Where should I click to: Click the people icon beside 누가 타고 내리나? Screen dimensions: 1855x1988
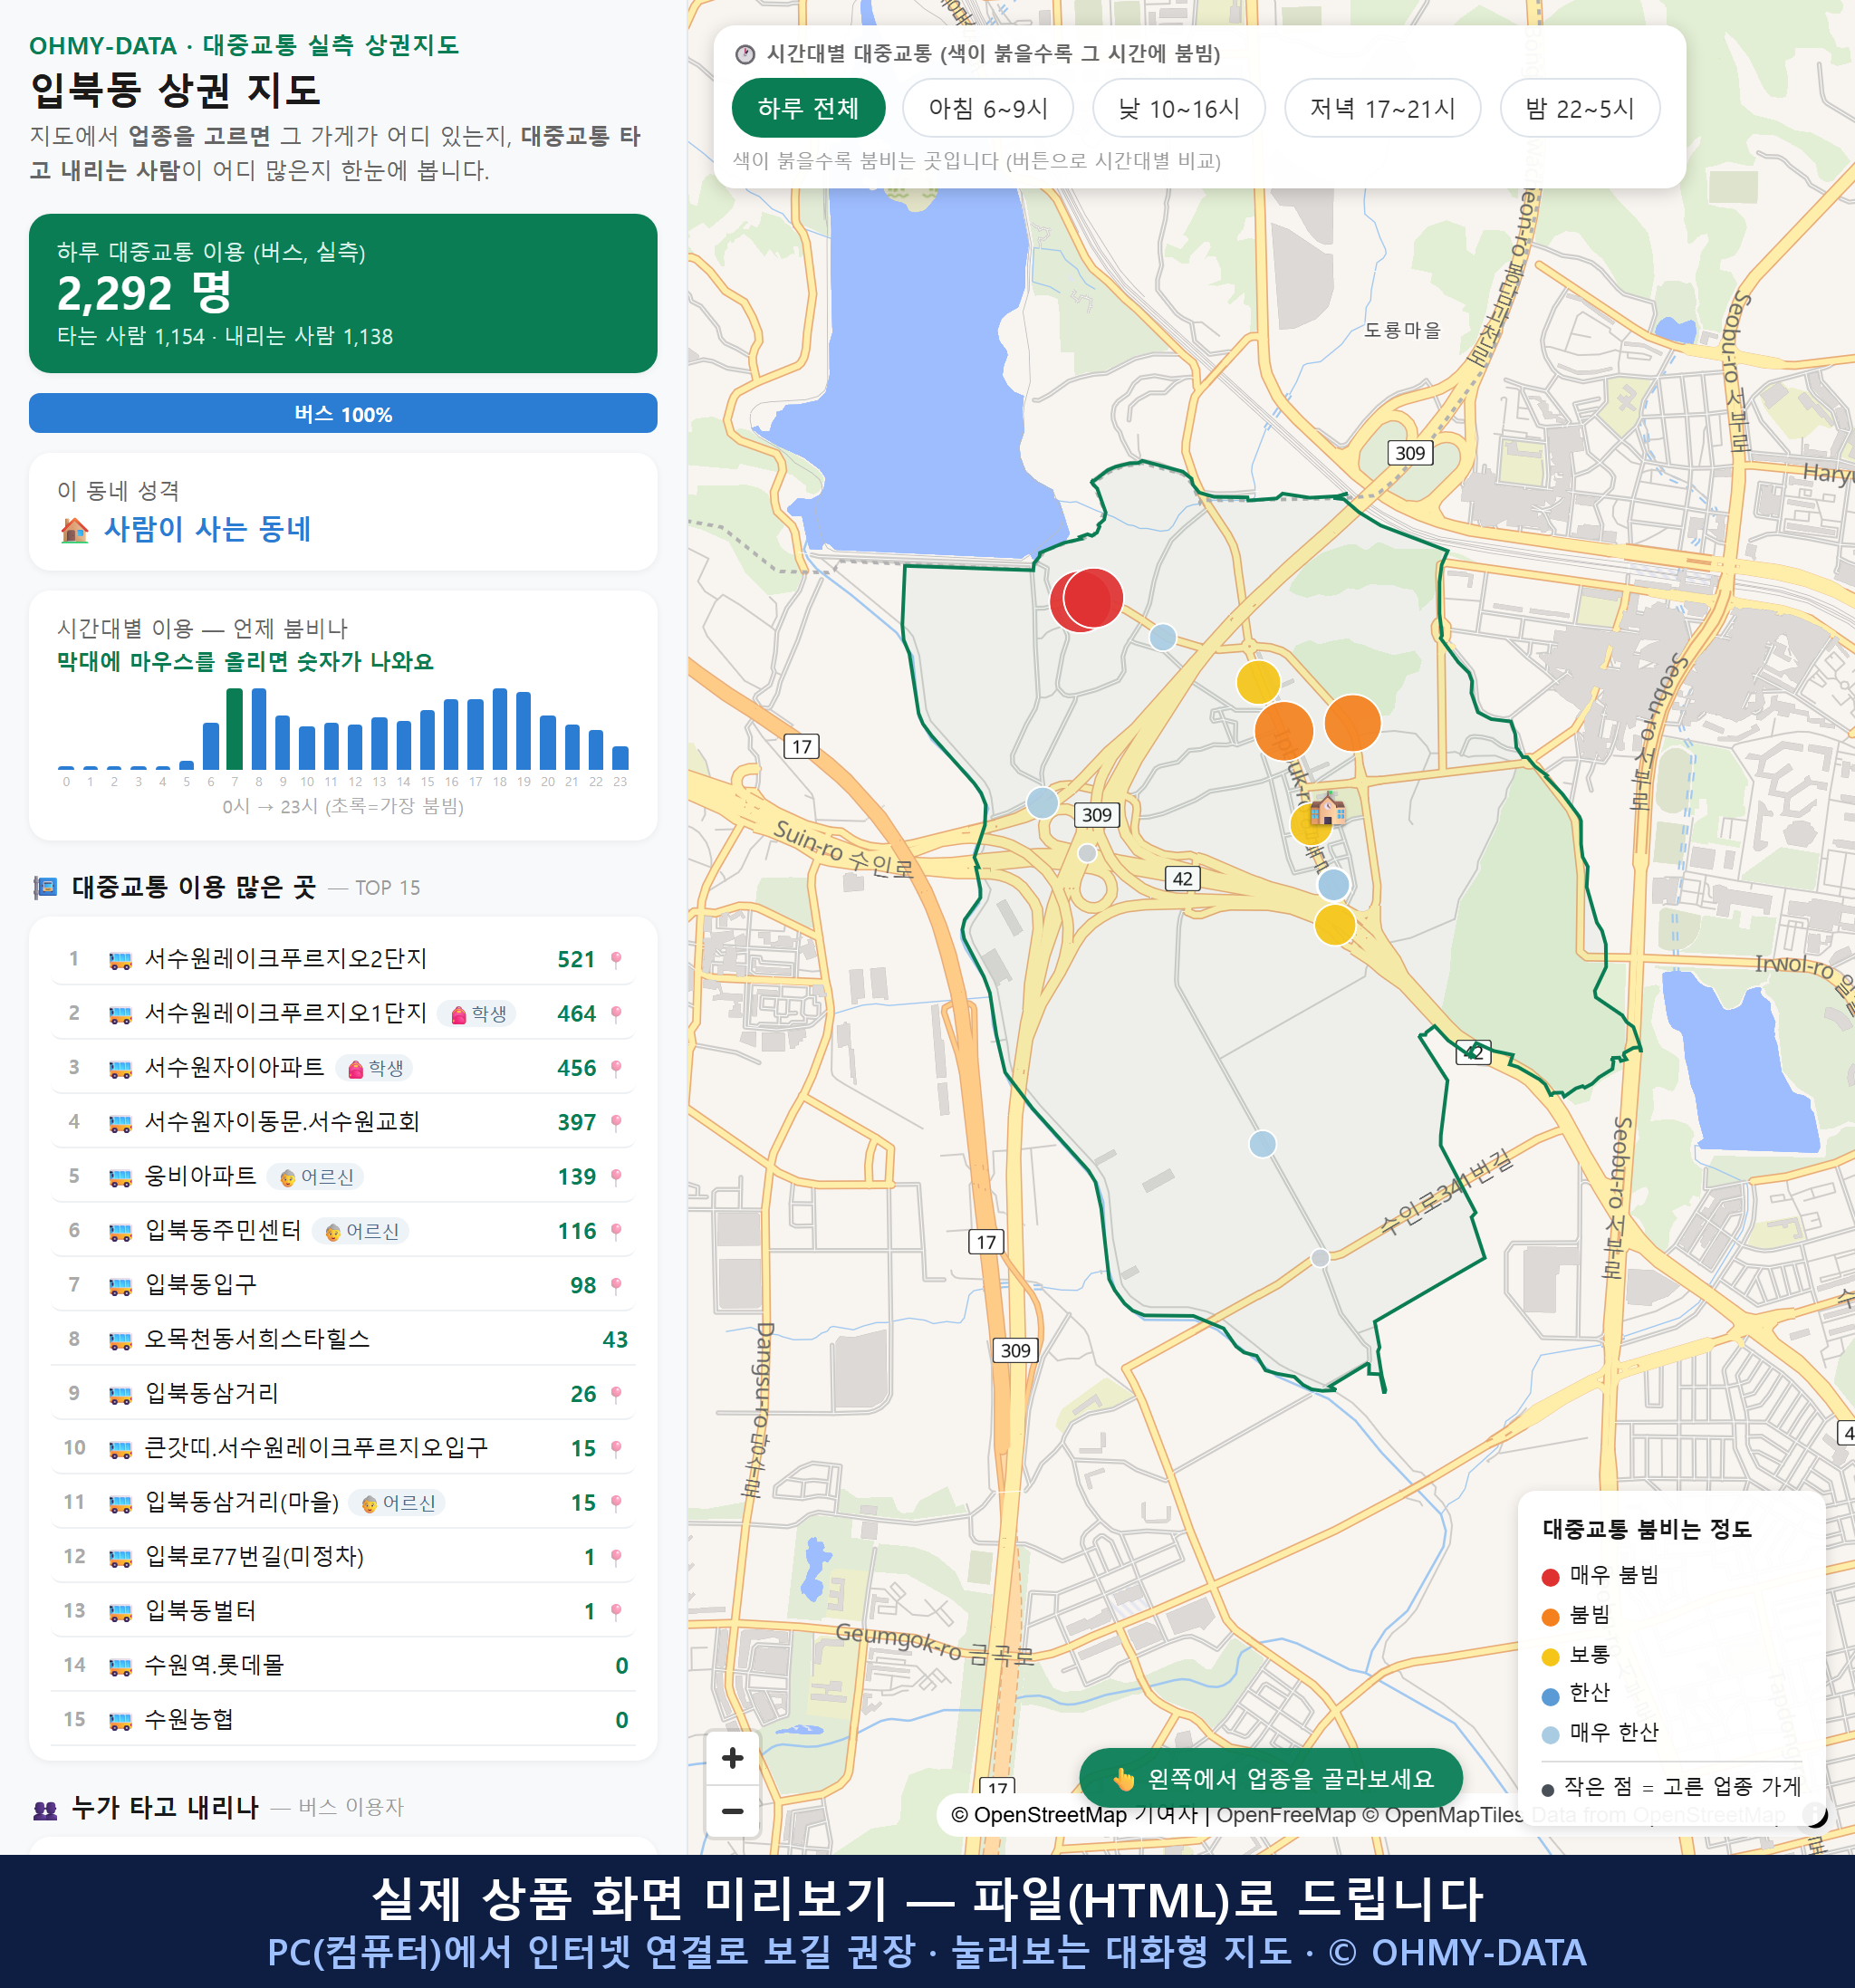tap(45, 1808)
